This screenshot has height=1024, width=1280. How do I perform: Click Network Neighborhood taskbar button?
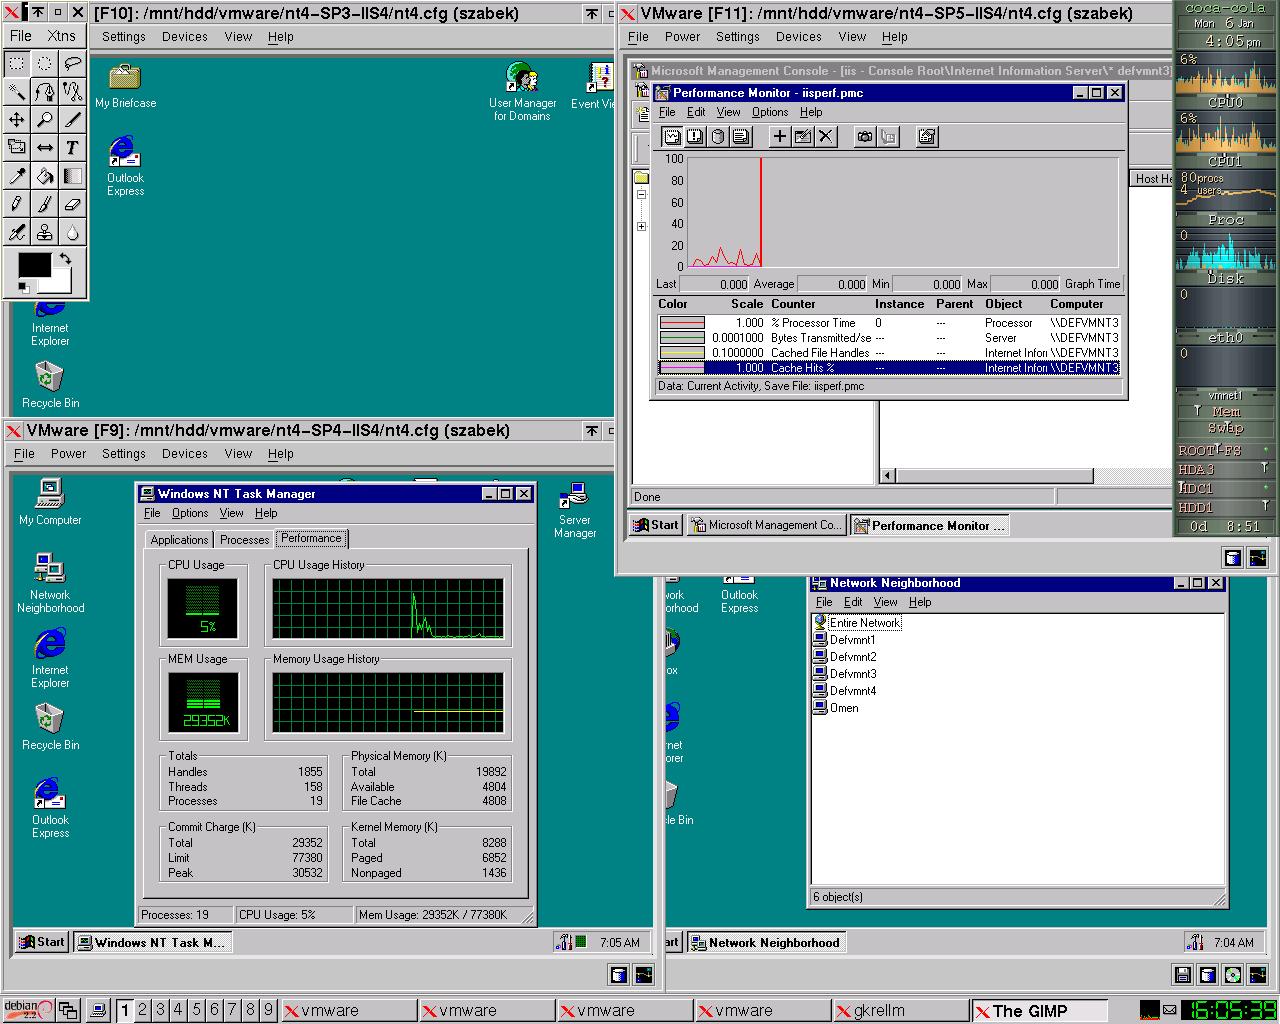765,942
